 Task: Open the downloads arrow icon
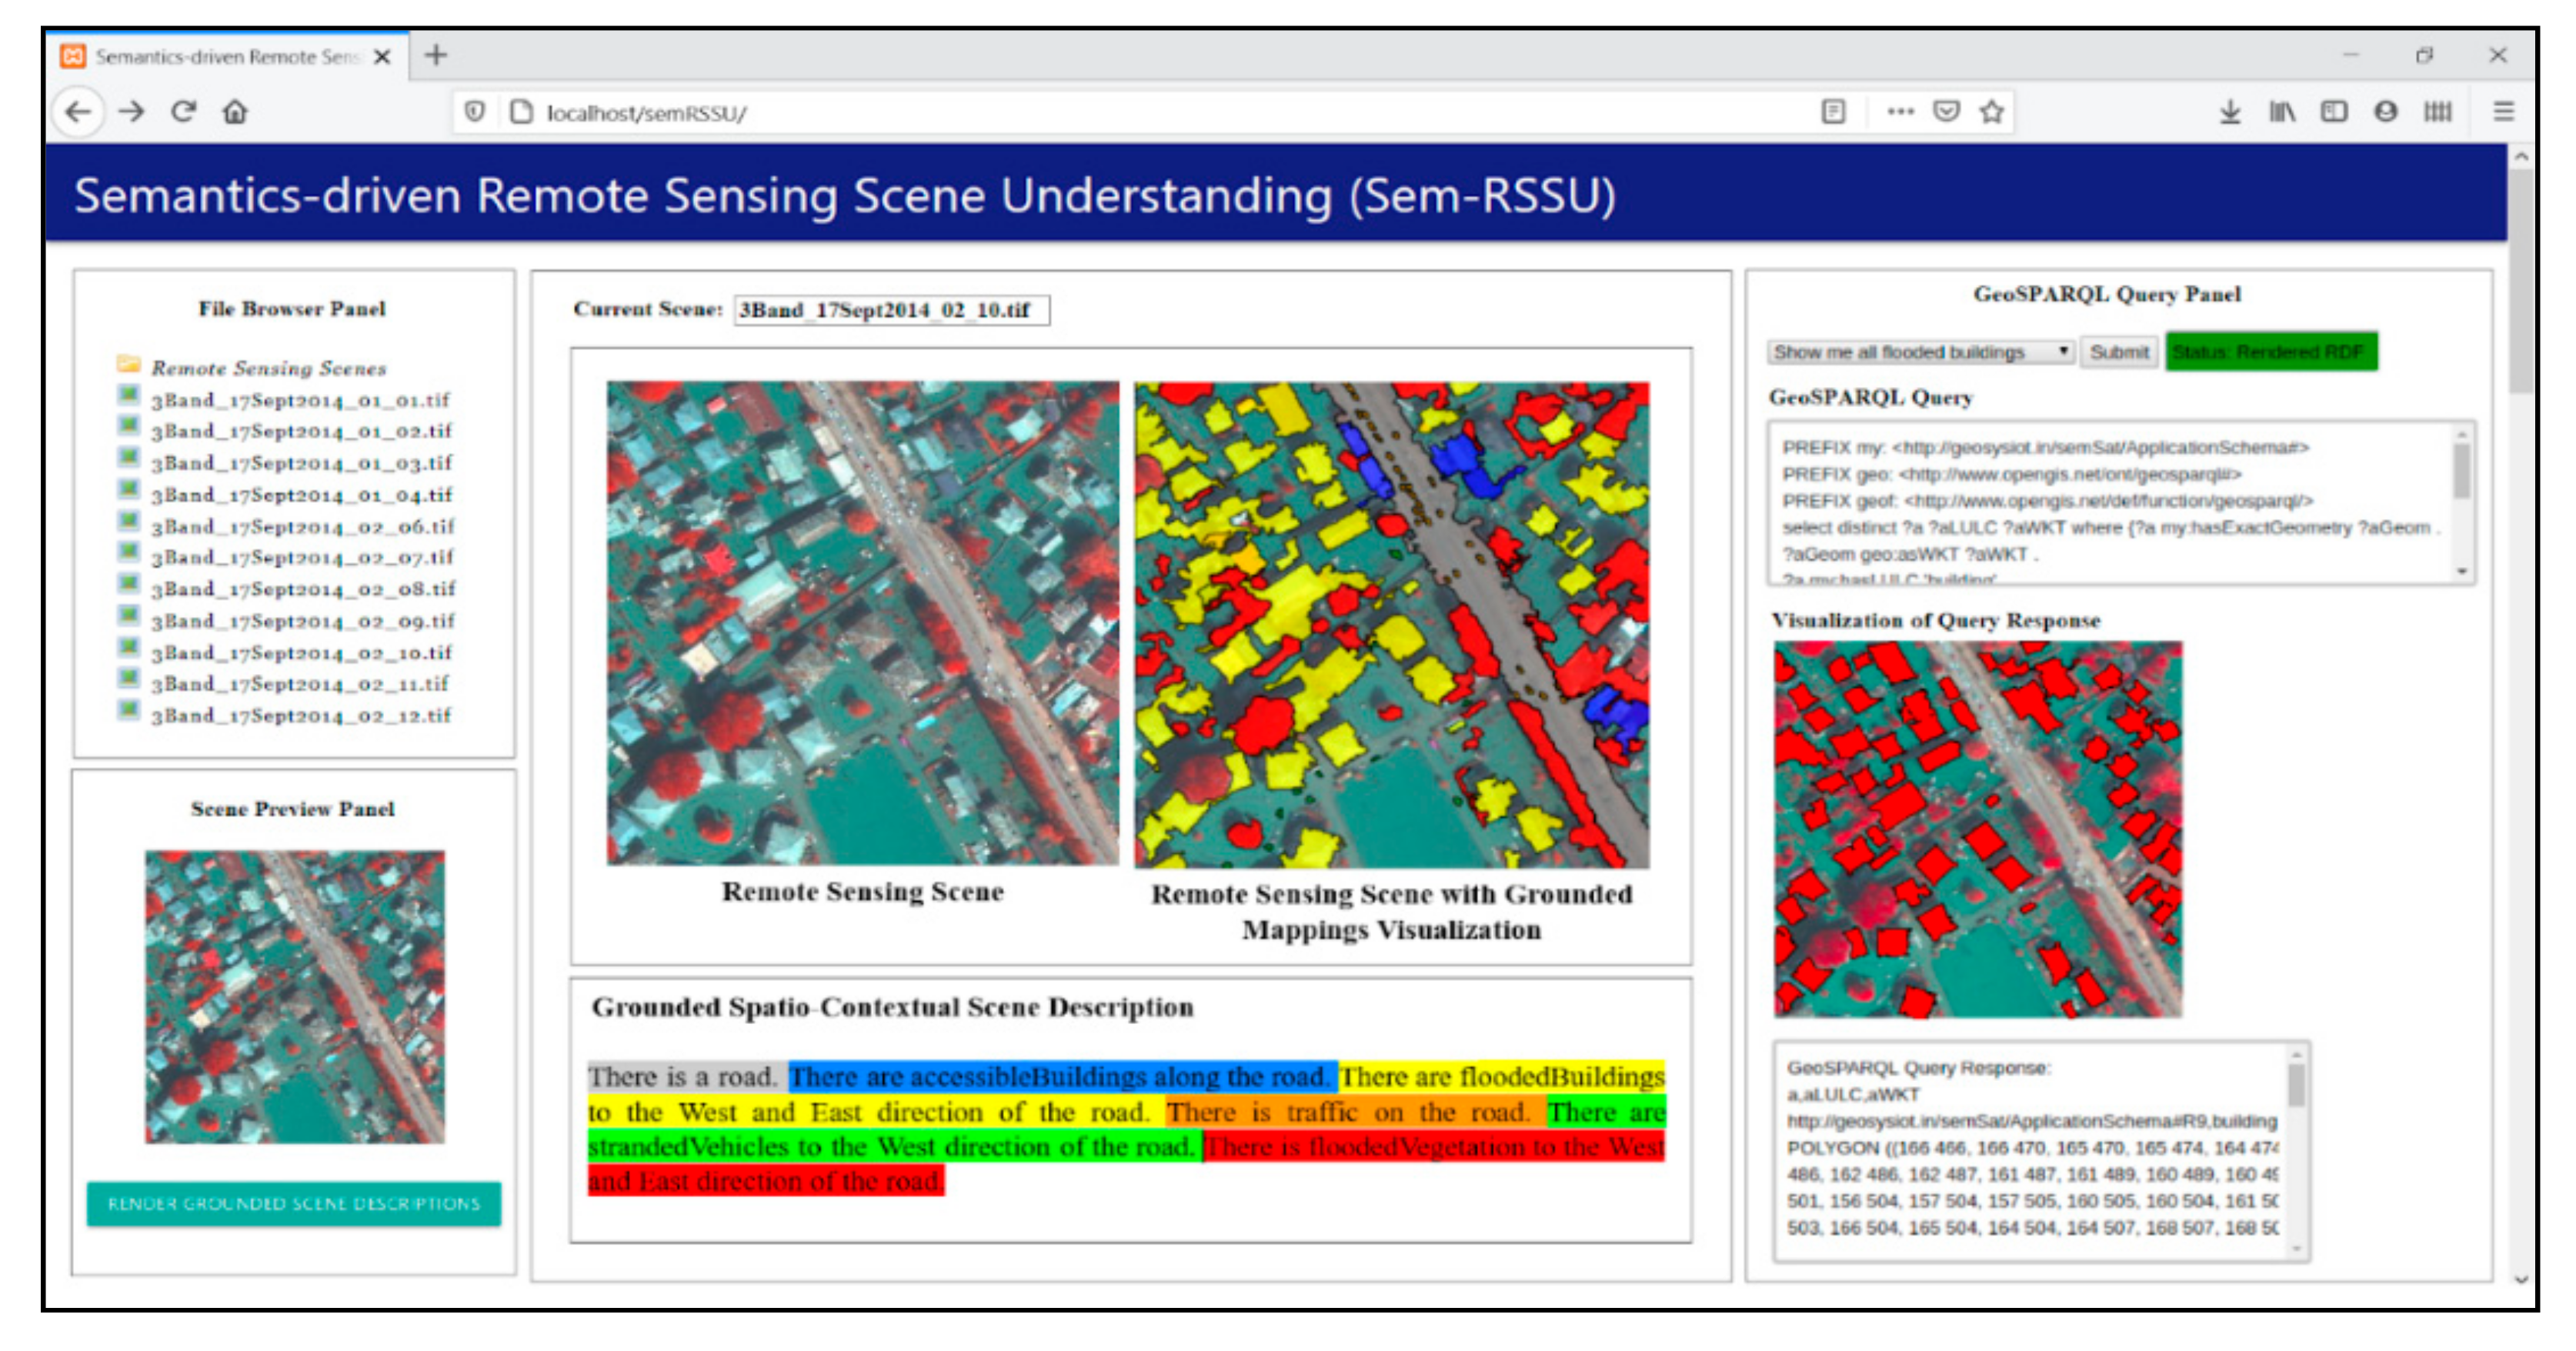coord(2229,111)
